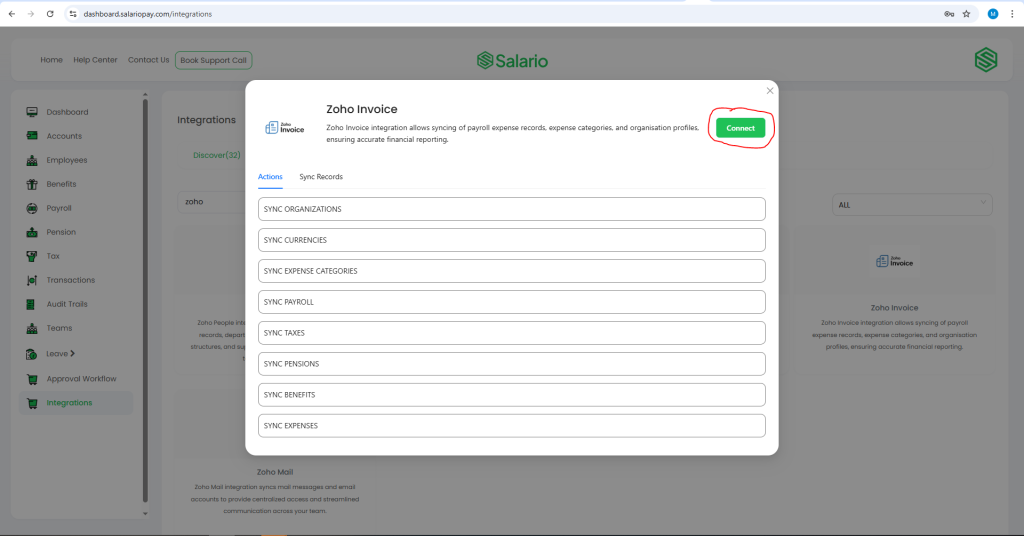The width and height of the screenshot is (1024, 536).
Task: Open Help Center in top navigation
Action: [x=95, y=60]
